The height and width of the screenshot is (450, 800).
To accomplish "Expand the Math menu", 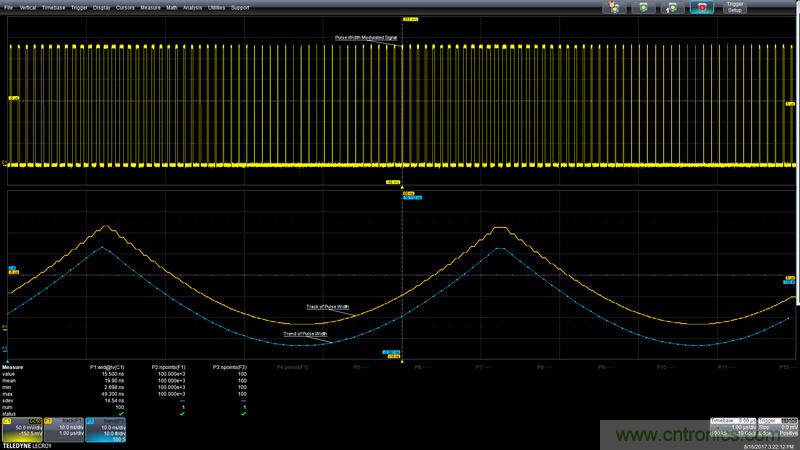I will [172, 6].
